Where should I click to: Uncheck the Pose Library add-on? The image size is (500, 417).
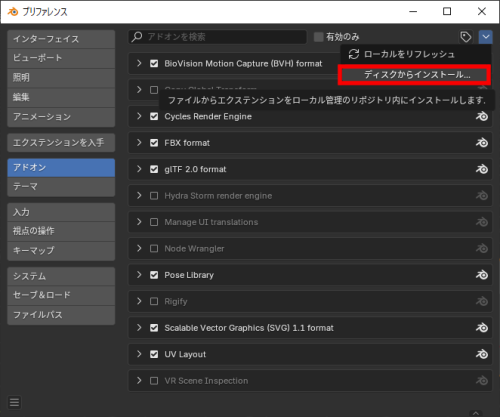point(154,275)
